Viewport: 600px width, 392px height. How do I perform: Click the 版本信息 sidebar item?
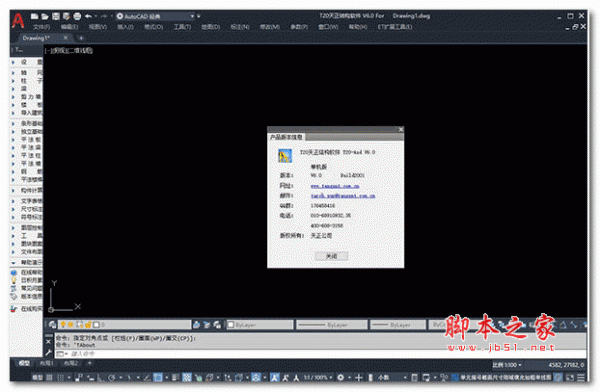tap(26, 296)
